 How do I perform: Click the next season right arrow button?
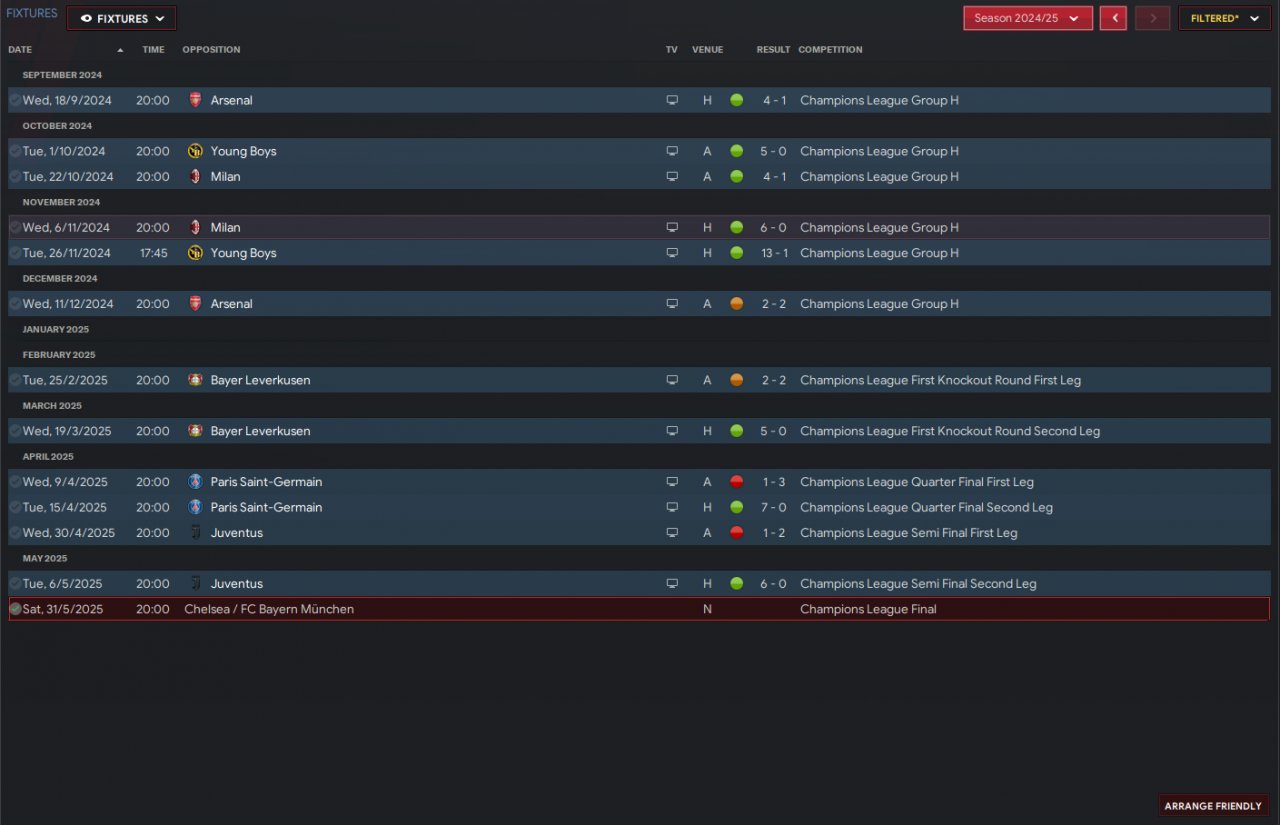coord(1153,18)
